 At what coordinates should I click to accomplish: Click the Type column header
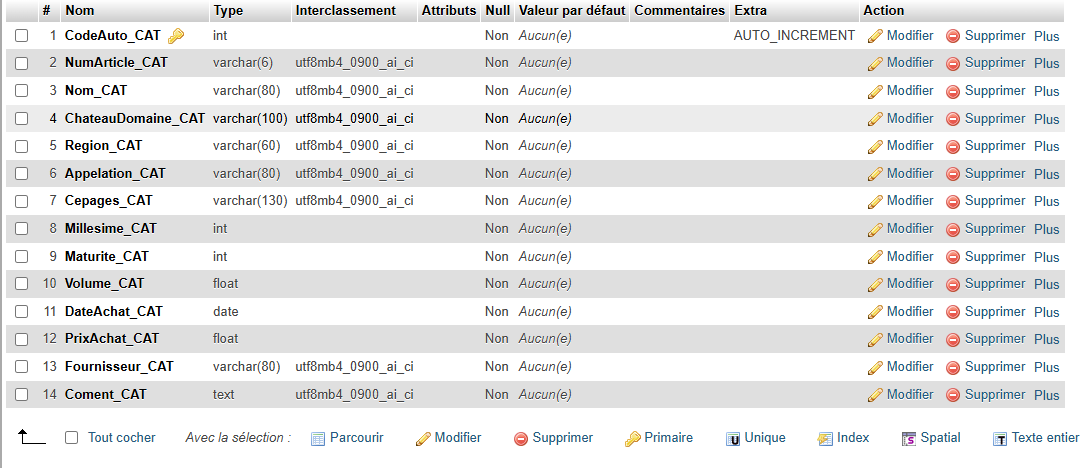click(228, 10)
